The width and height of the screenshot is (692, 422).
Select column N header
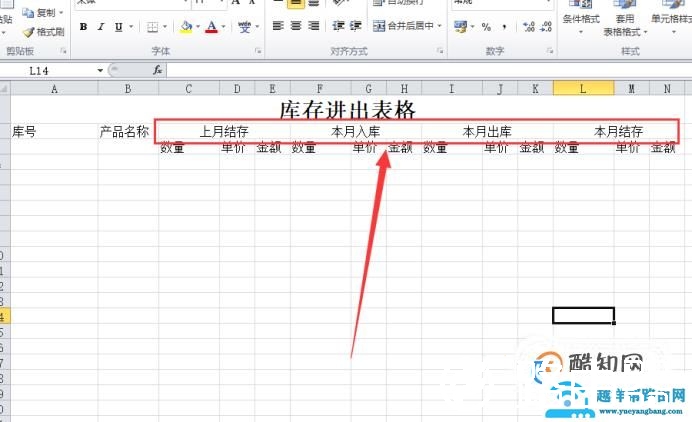(667, 89)
